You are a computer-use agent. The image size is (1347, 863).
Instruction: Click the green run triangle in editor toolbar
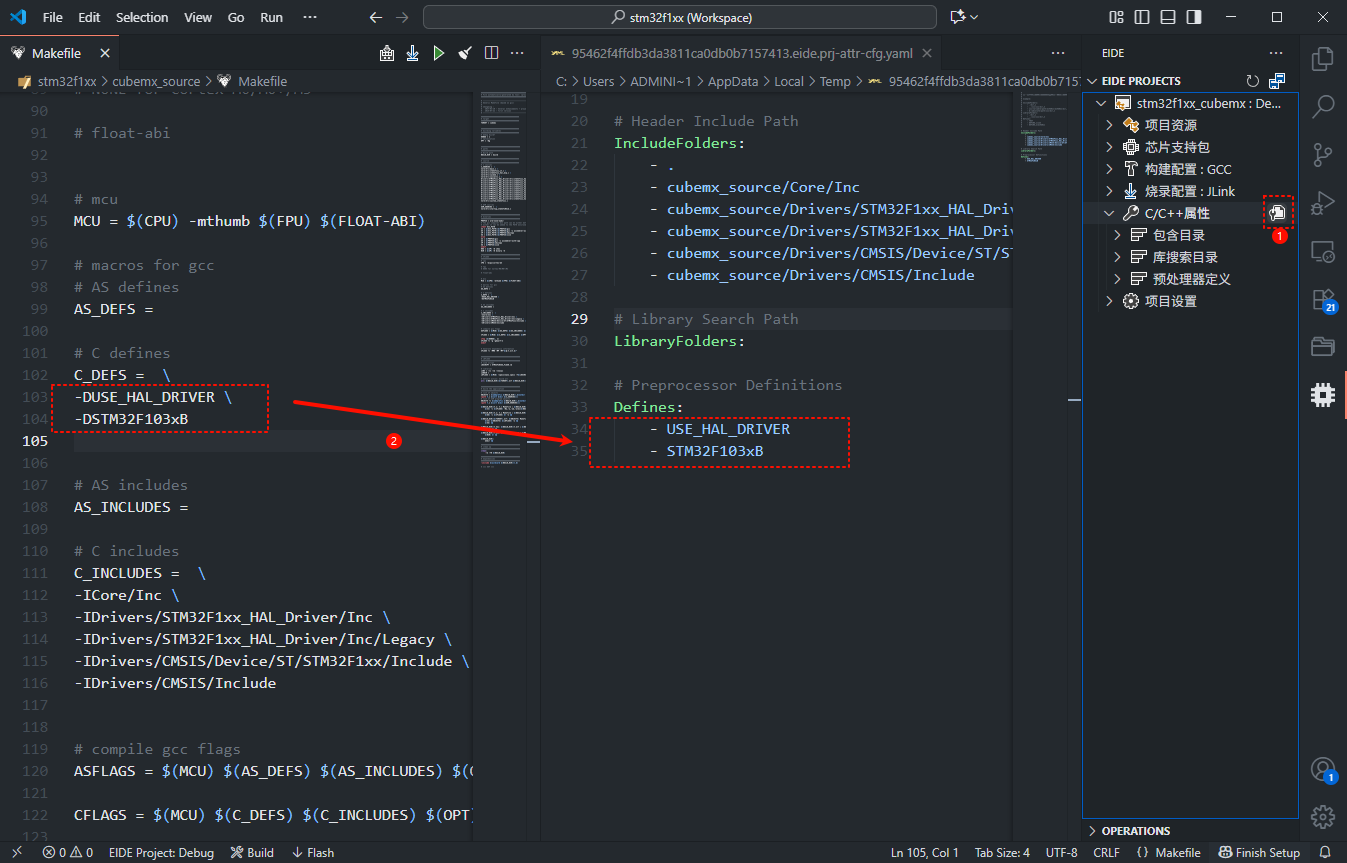pos(438,53)
